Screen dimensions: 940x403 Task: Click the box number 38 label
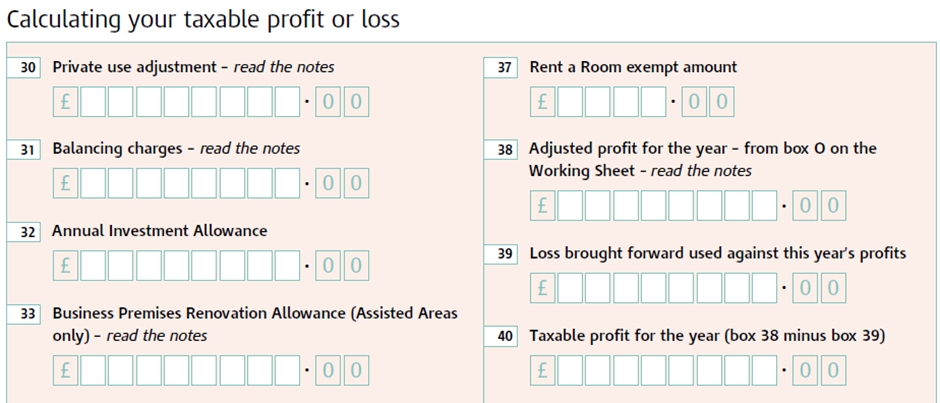tap(505, 150)
